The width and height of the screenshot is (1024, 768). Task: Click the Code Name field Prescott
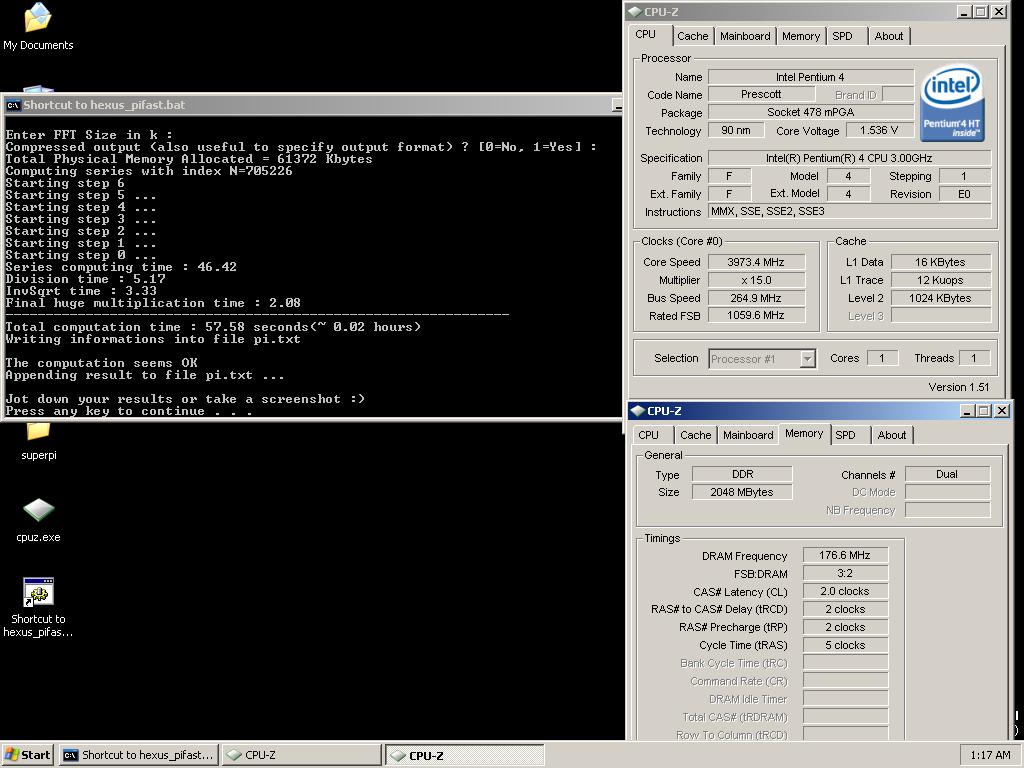[760, 94]
